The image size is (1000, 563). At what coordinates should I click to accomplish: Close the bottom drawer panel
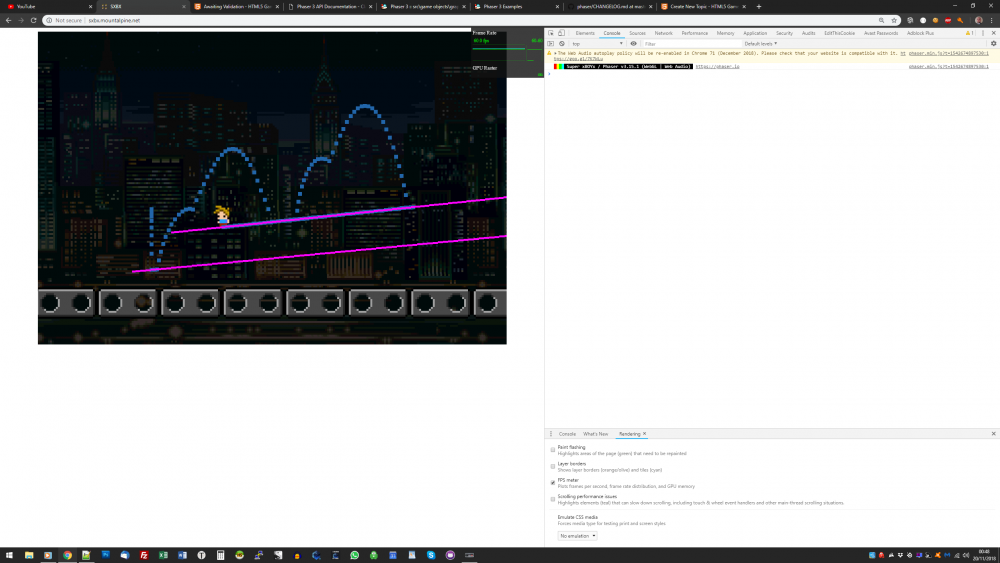[993, 434]
